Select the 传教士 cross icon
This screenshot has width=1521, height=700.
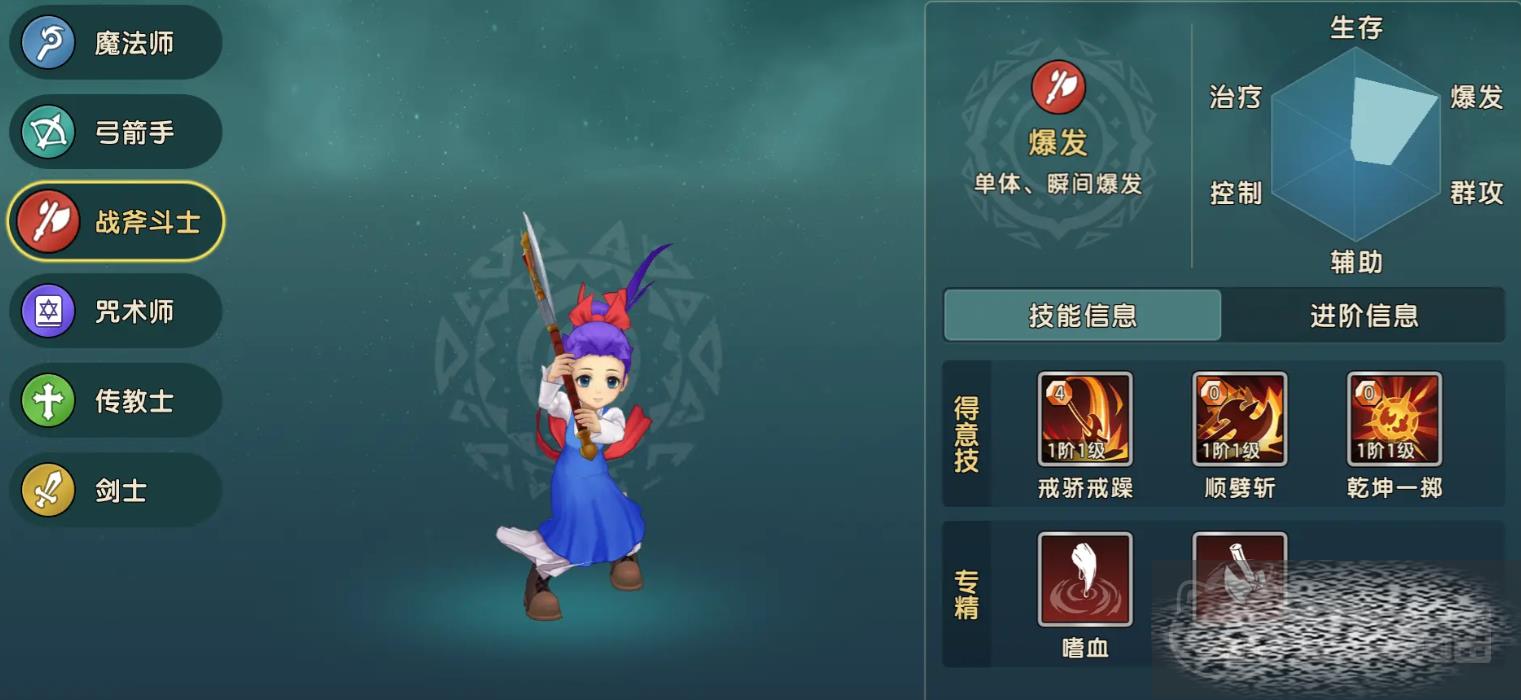coord(48,401)
